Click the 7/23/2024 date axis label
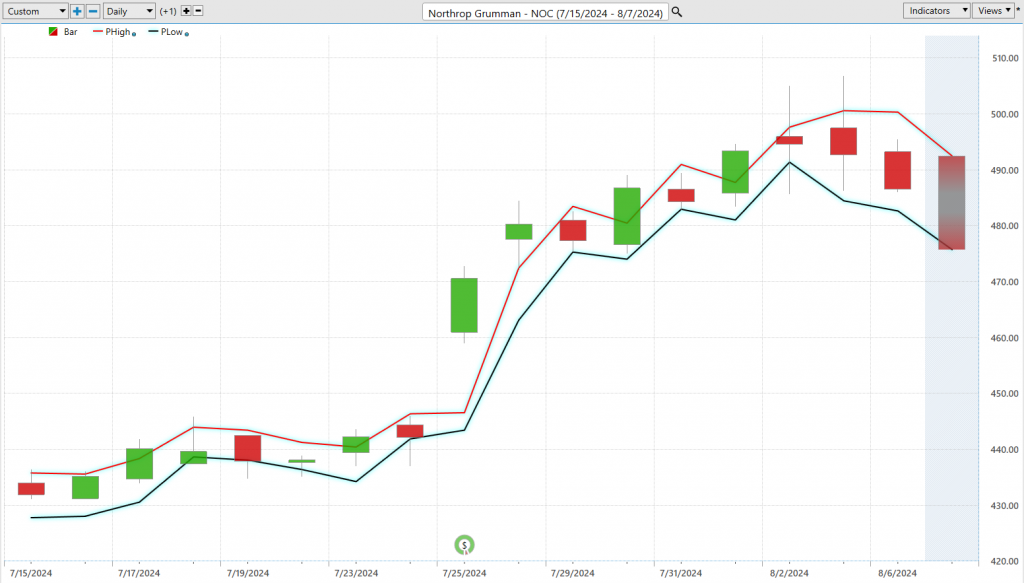The image size is (1024, 583). [x=356, y=573]
